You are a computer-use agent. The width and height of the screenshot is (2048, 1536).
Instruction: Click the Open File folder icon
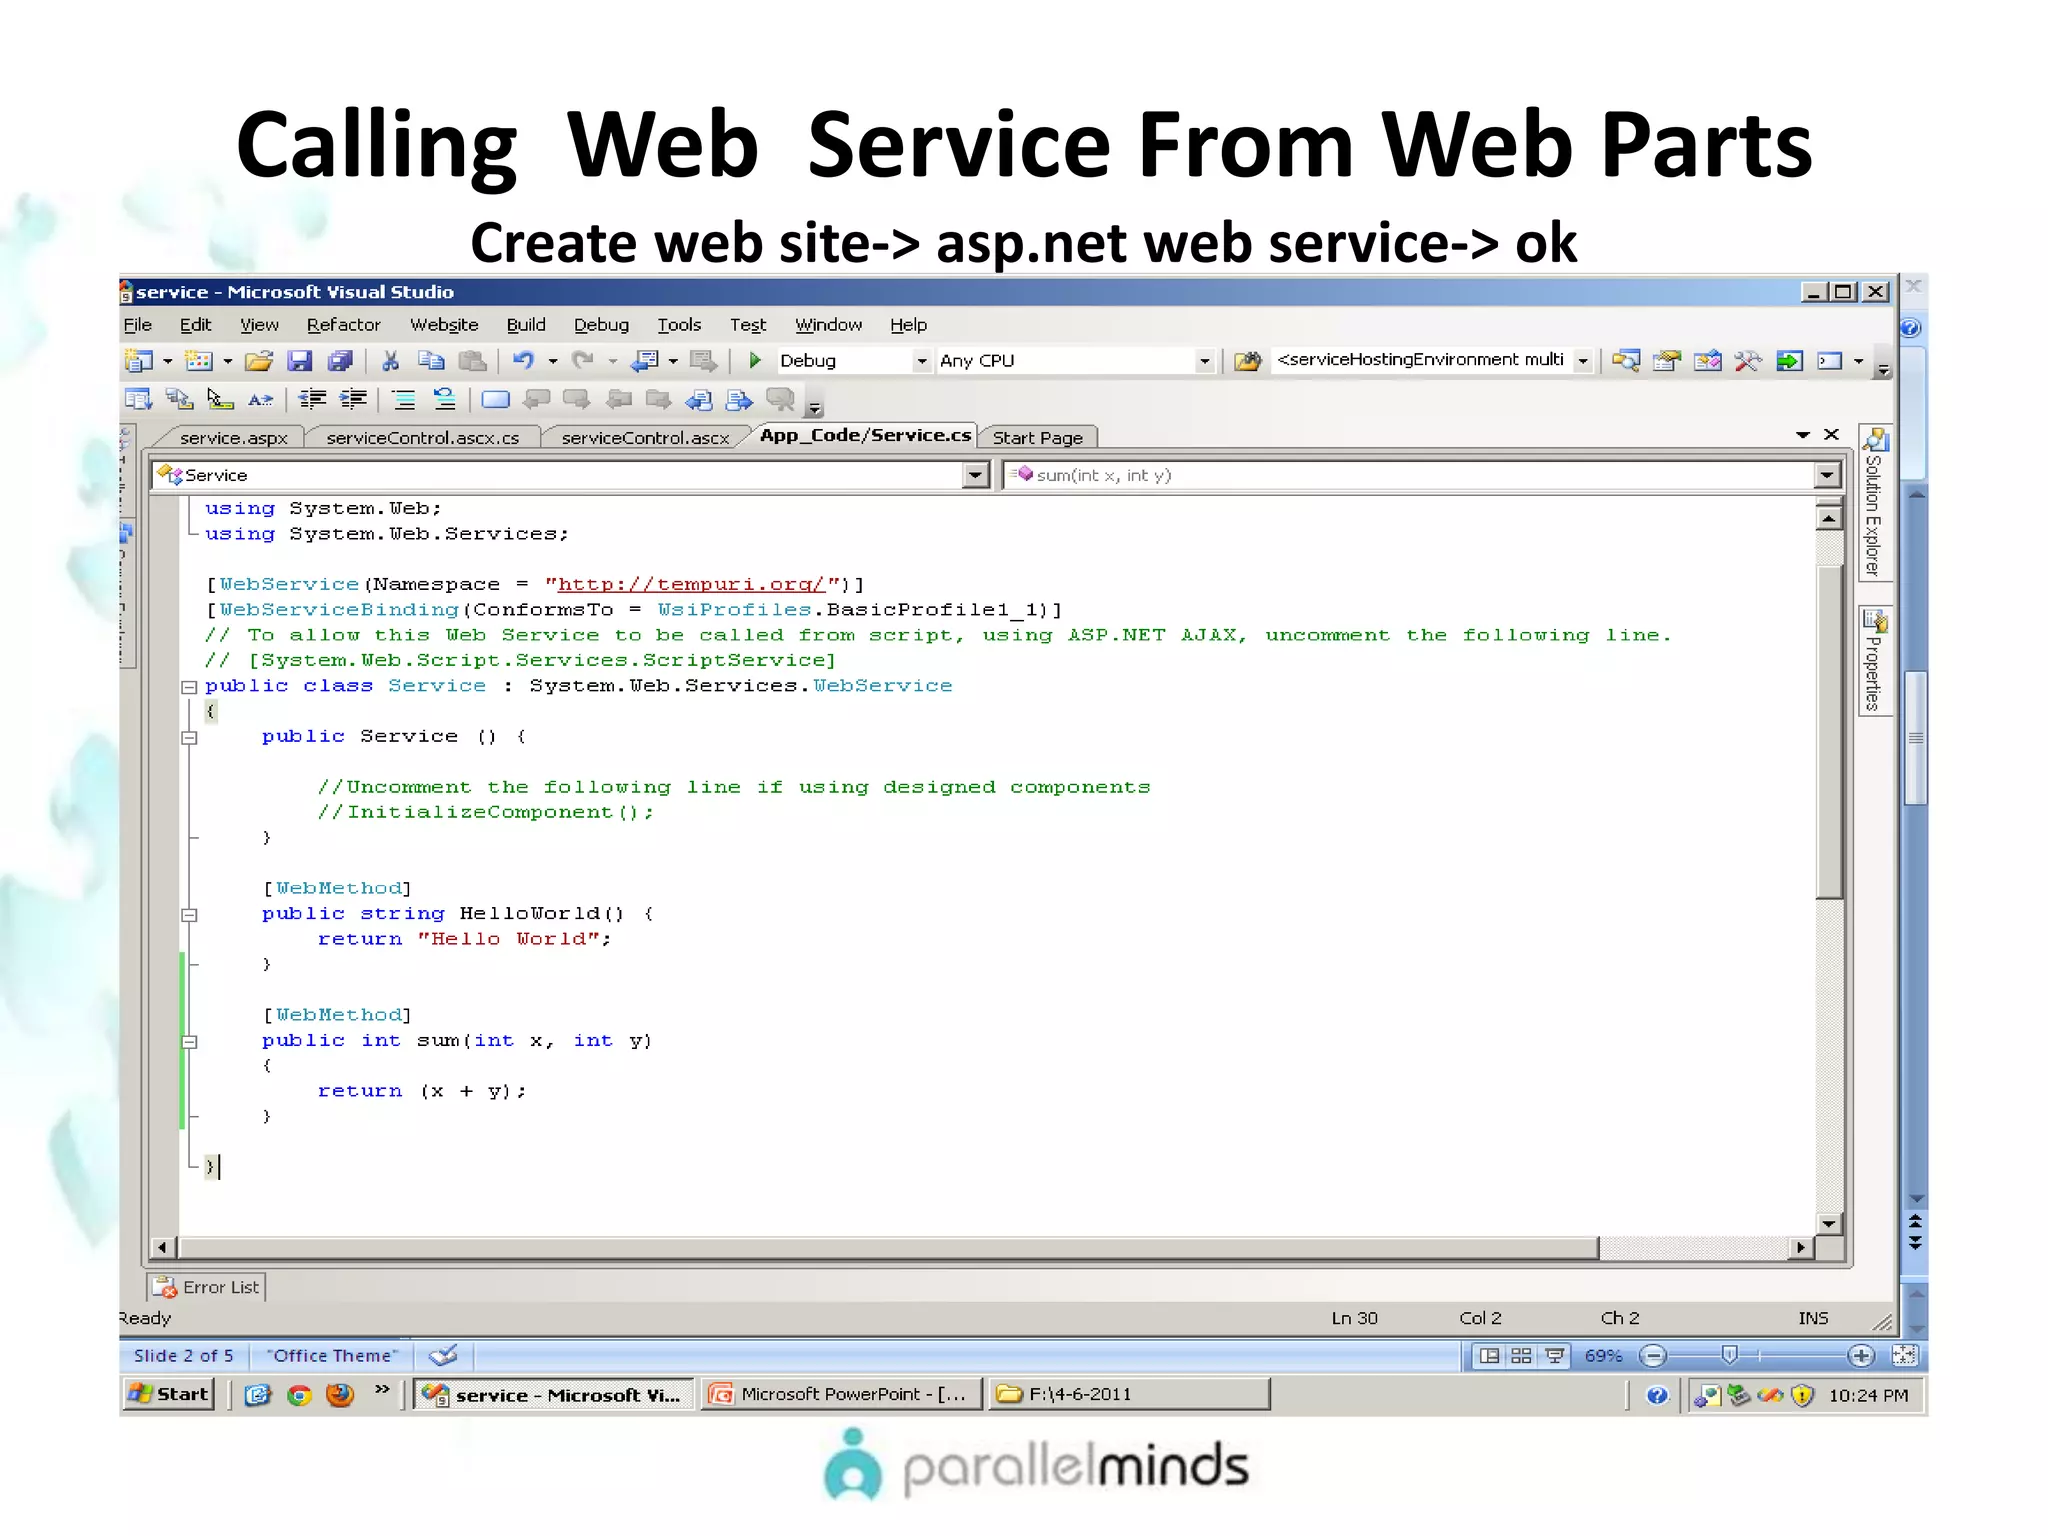pyautogui.click(x=259, y=361)
